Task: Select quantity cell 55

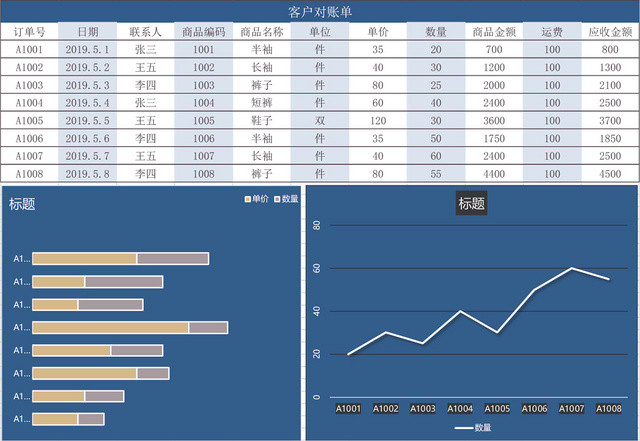Action: pos(436,174)
